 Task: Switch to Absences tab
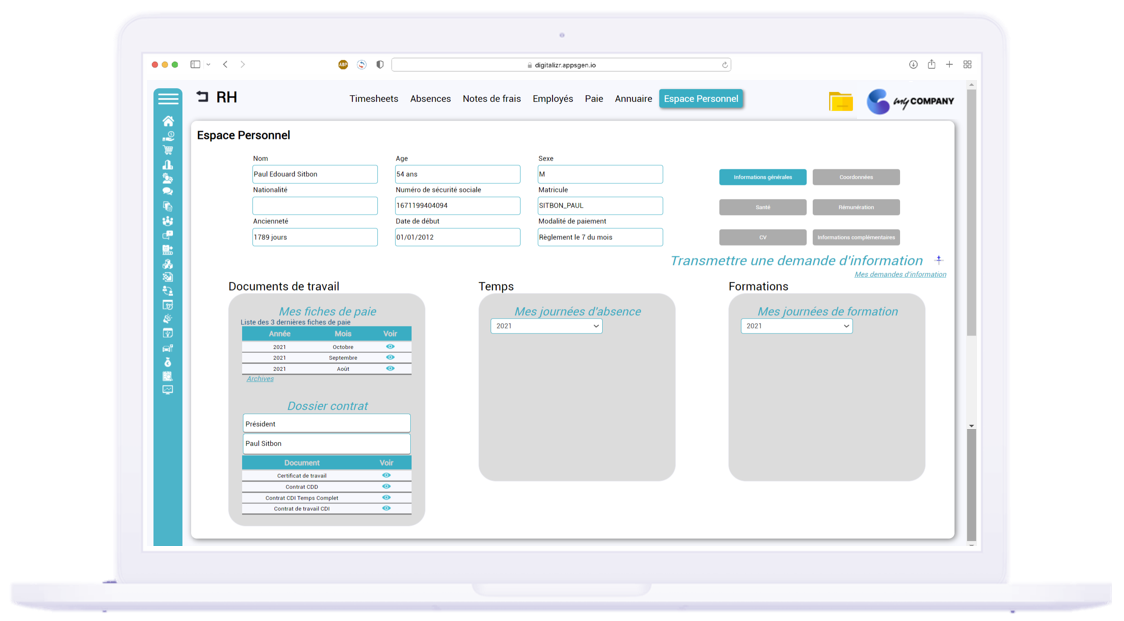tap(430, 99)
